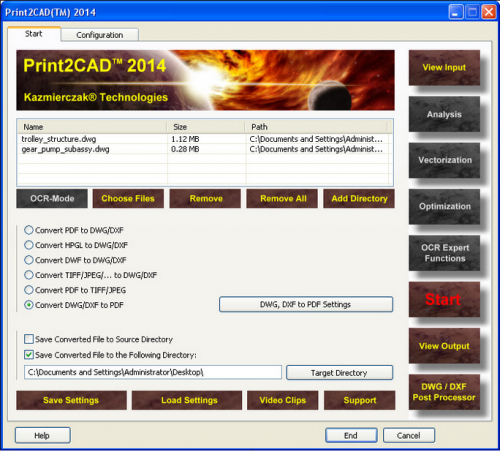Screen dimensions: 500x452
Task: Click the Remove All button
Action: point(282,199)
